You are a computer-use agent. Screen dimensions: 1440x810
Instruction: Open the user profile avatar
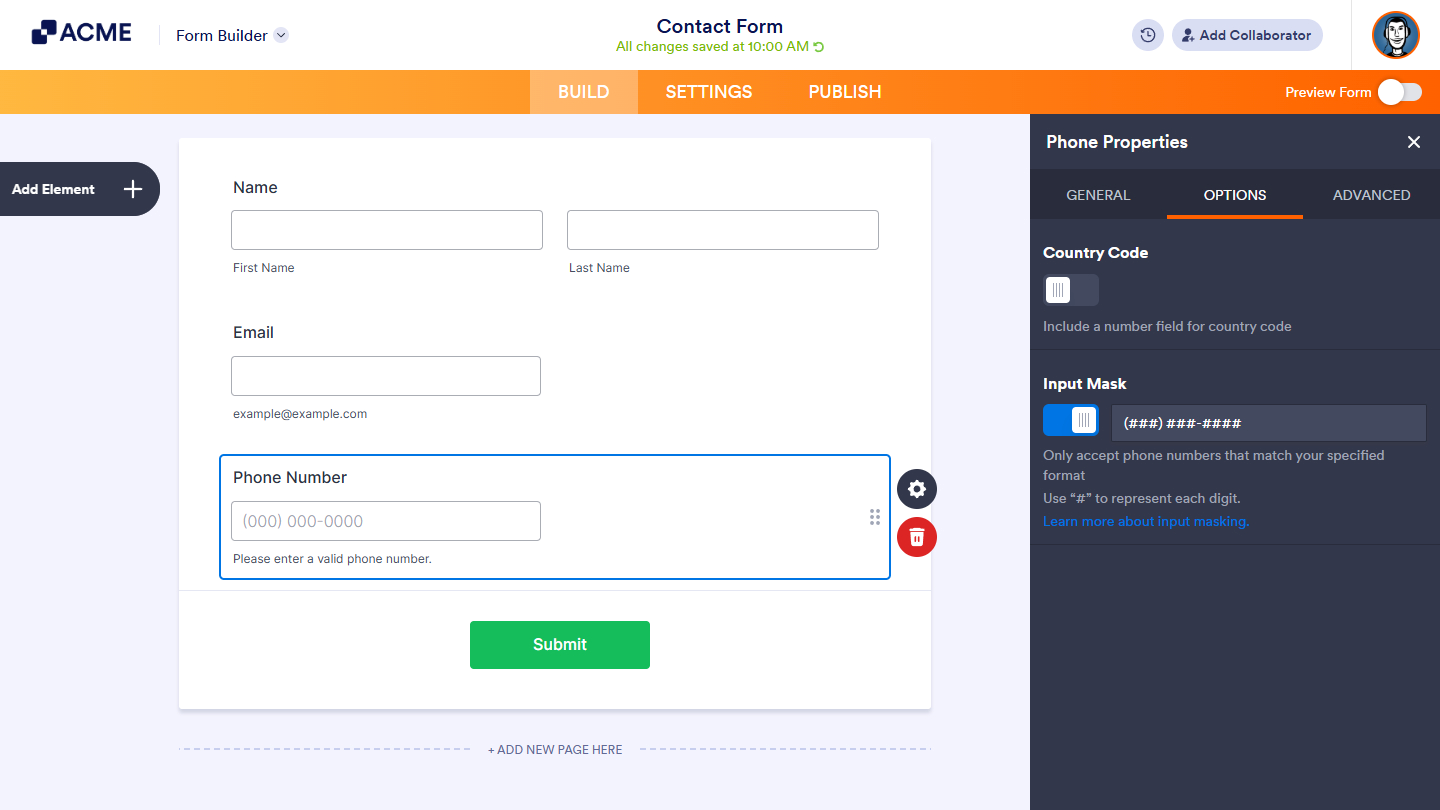(1395, 35)
